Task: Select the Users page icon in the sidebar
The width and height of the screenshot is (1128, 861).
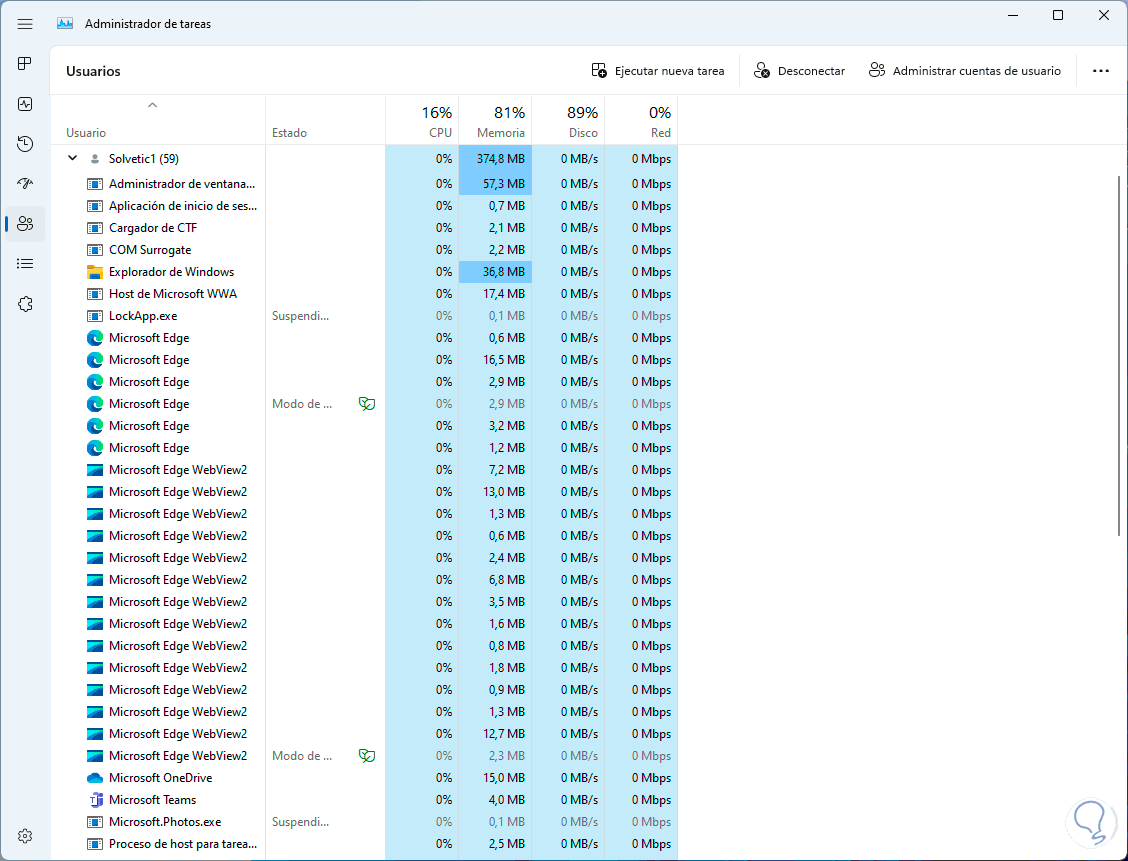Action: (25, 224)
